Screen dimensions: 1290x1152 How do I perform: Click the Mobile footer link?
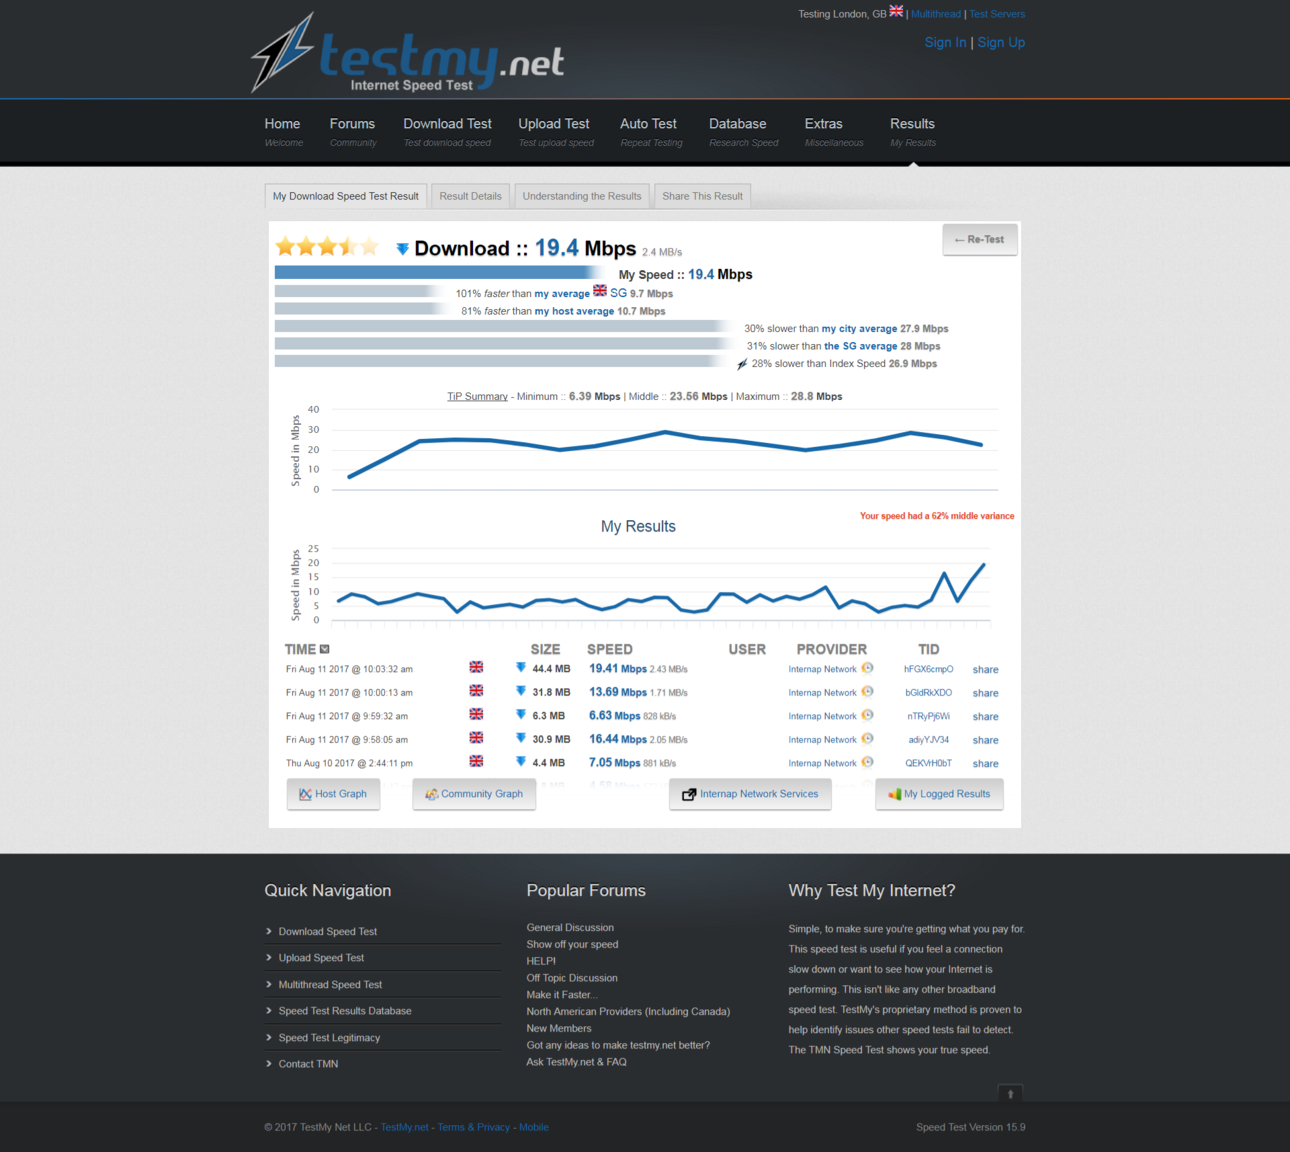tap(534, 1127)
